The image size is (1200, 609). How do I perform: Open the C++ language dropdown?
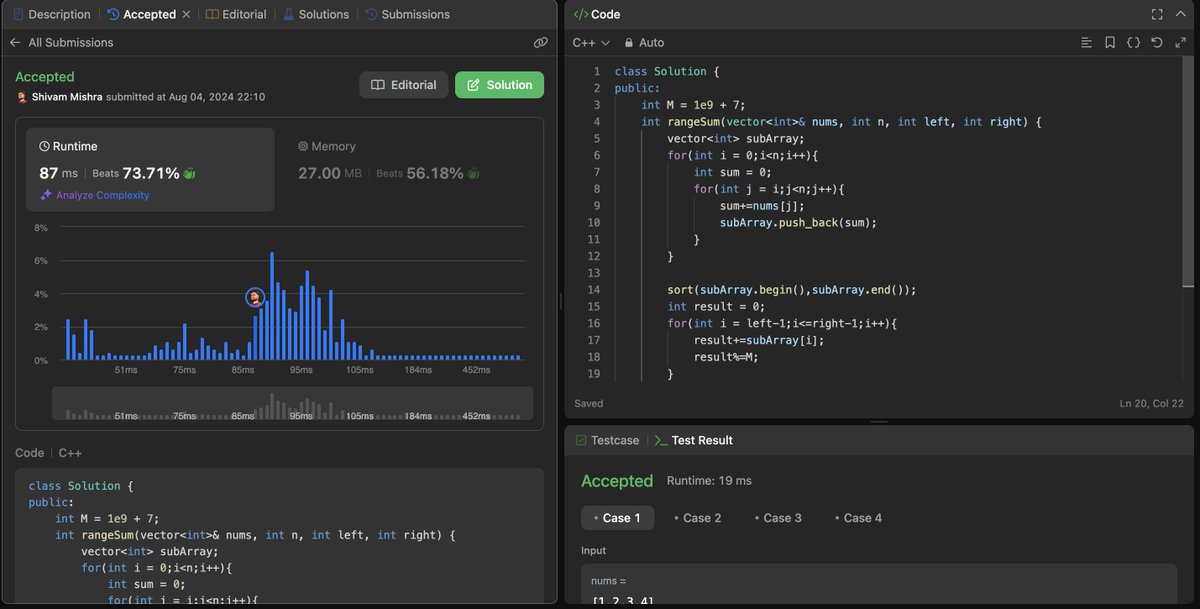pos(591,43)
